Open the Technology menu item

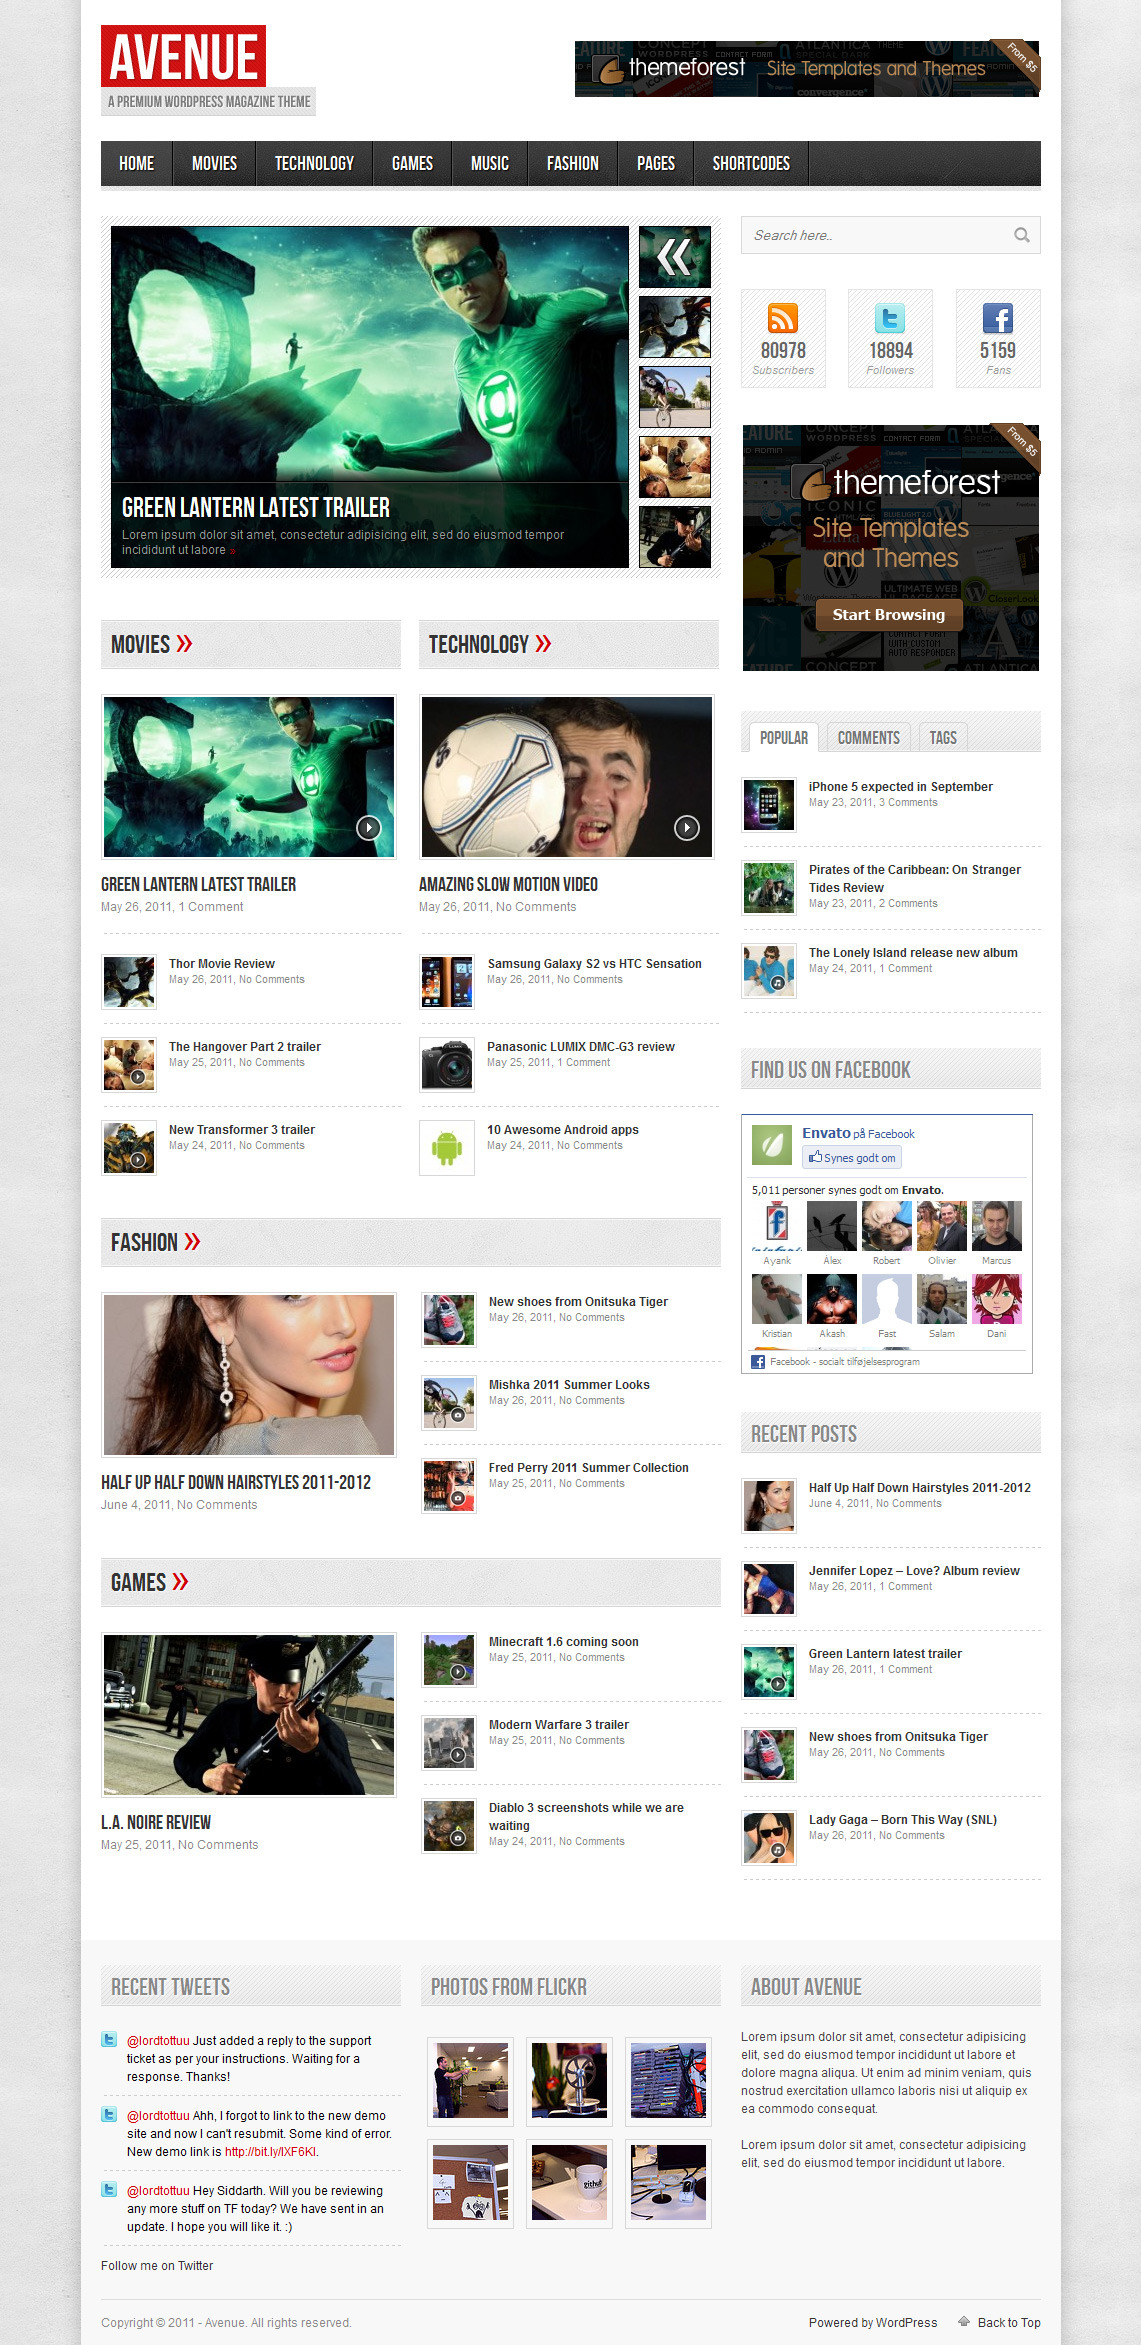[x=314, y=163]
